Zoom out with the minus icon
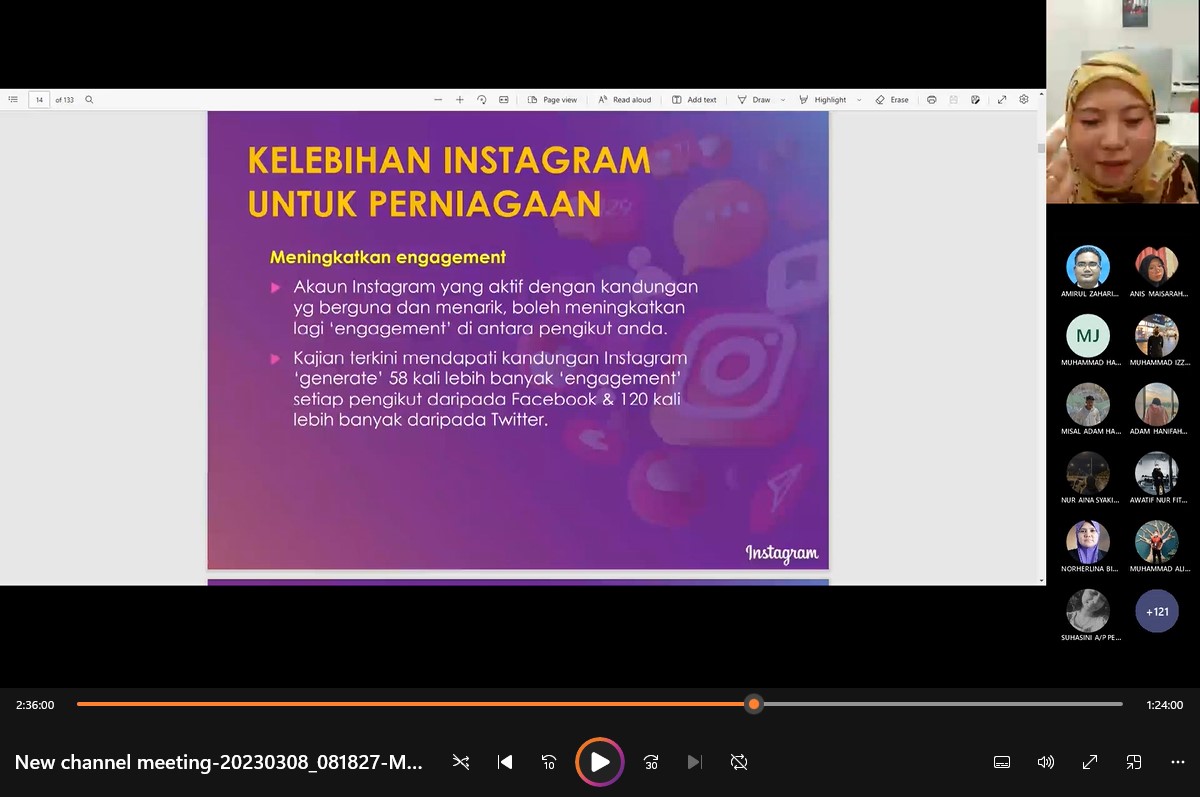Screen dimensions: 1200x797 [x=438, y=100]
